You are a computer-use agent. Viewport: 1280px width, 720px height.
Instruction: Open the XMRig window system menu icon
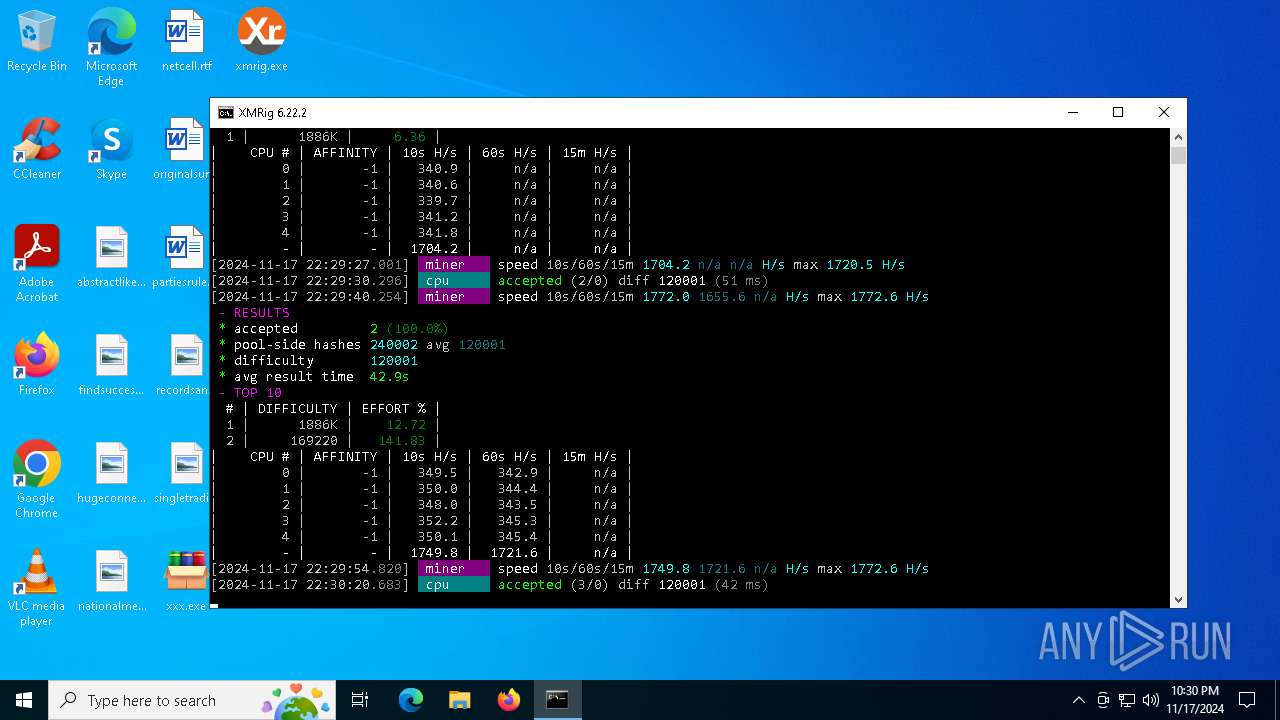226,113
